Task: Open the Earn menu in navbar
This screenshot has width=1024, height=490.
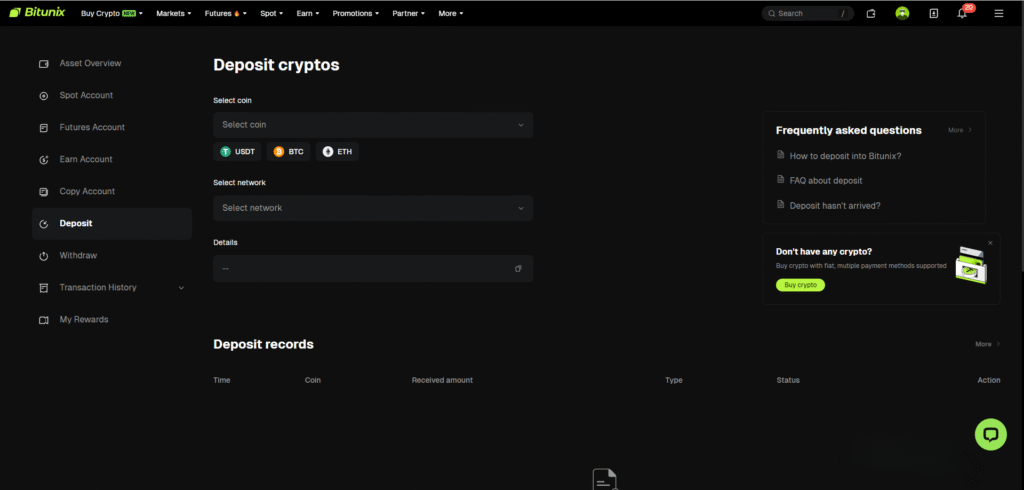Action: [307, 14]
